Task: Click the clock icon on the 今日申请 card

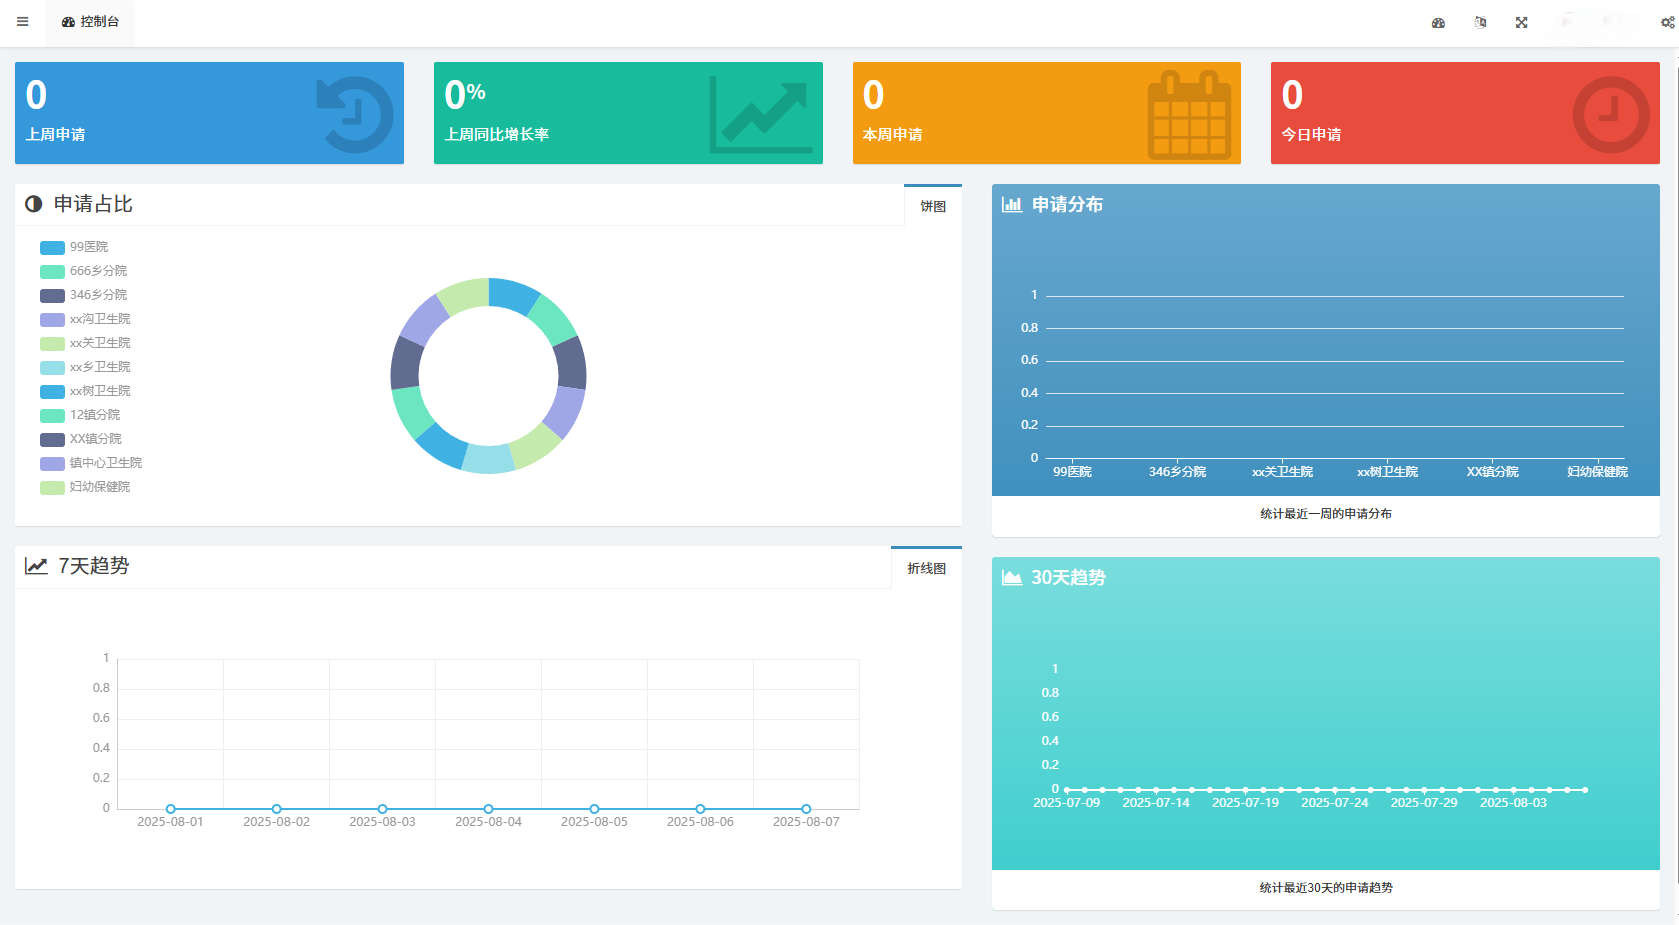Action: 1610,115
